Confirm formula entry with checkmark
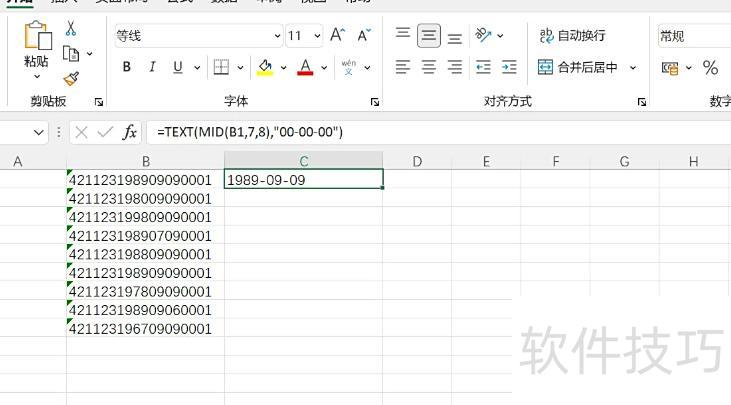Viewport: 731px width, 405px height. click(x=105, y=132)
